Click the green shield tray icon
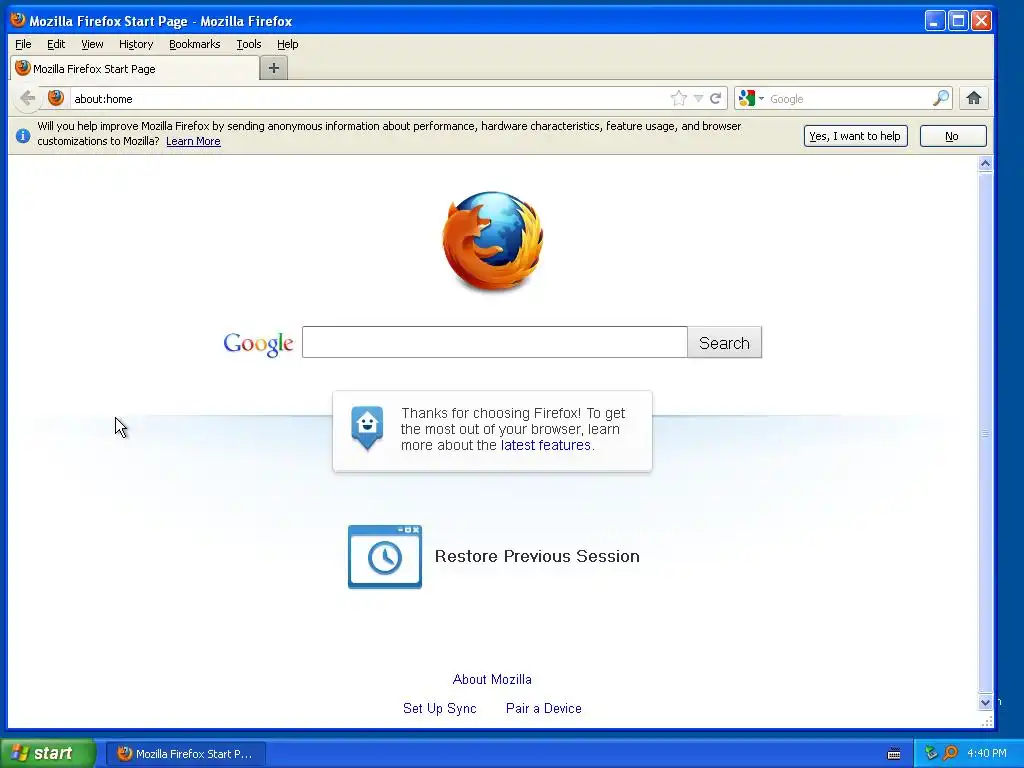Viewport: 1024px width, 768px height. click(x=931, y=754)
